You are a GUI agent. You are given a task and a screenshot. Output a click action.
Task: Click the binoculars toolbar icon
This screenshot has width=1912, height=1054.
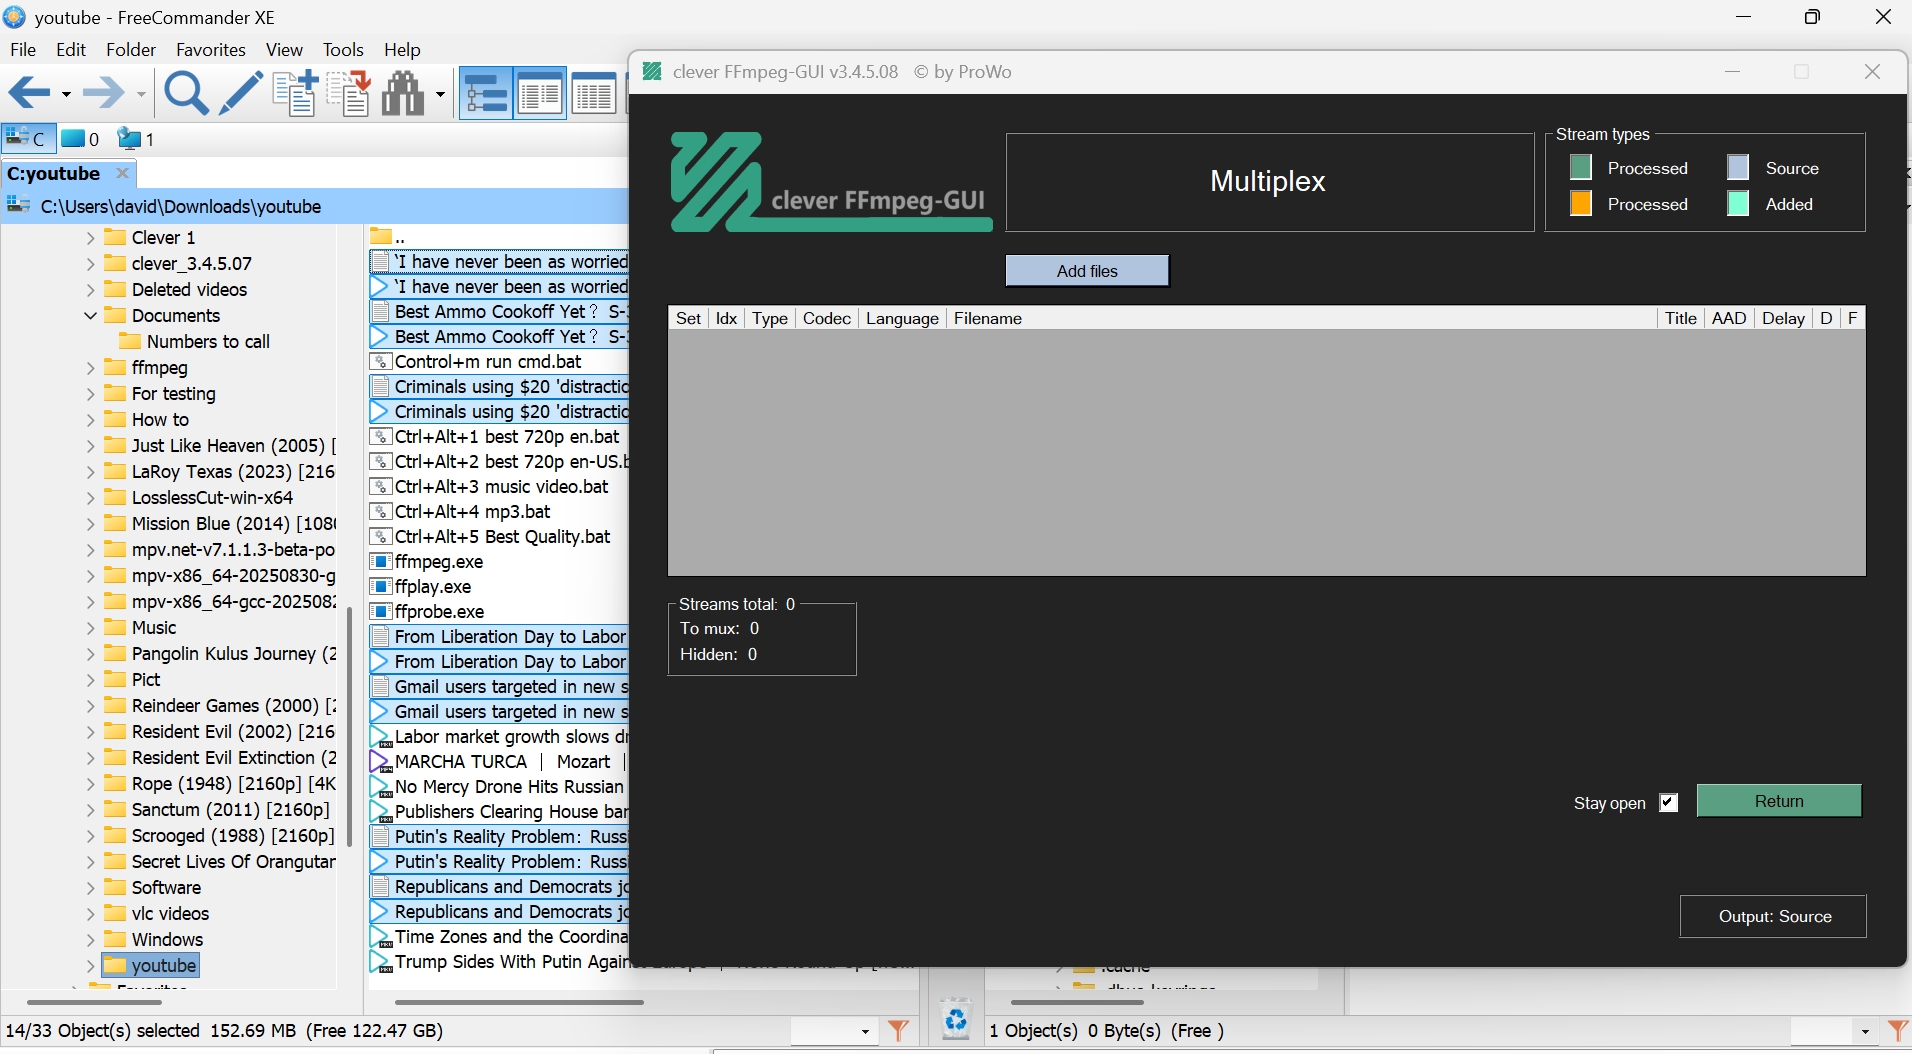pyautogui.click(x=404, y=94)
